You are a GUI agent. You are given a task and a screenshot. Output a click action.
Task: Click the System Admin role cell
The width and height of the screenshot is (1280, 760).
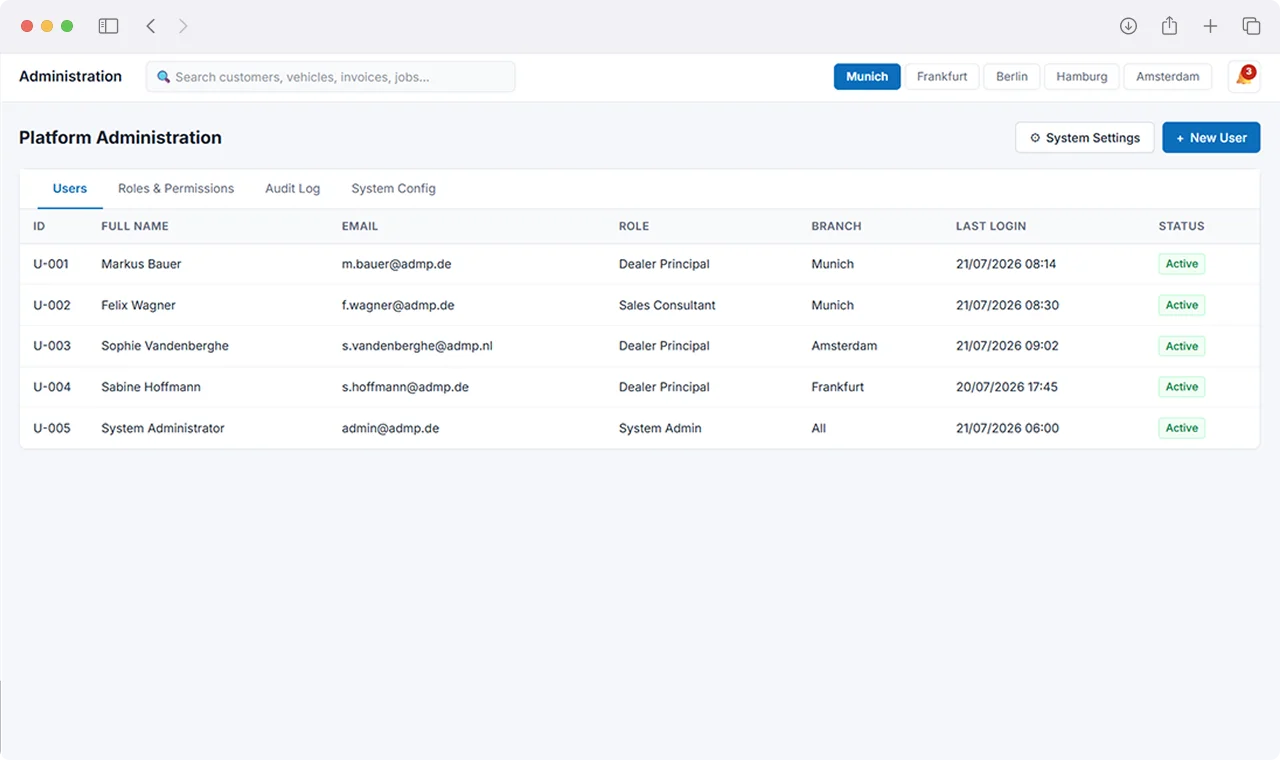tap(660, 428)
